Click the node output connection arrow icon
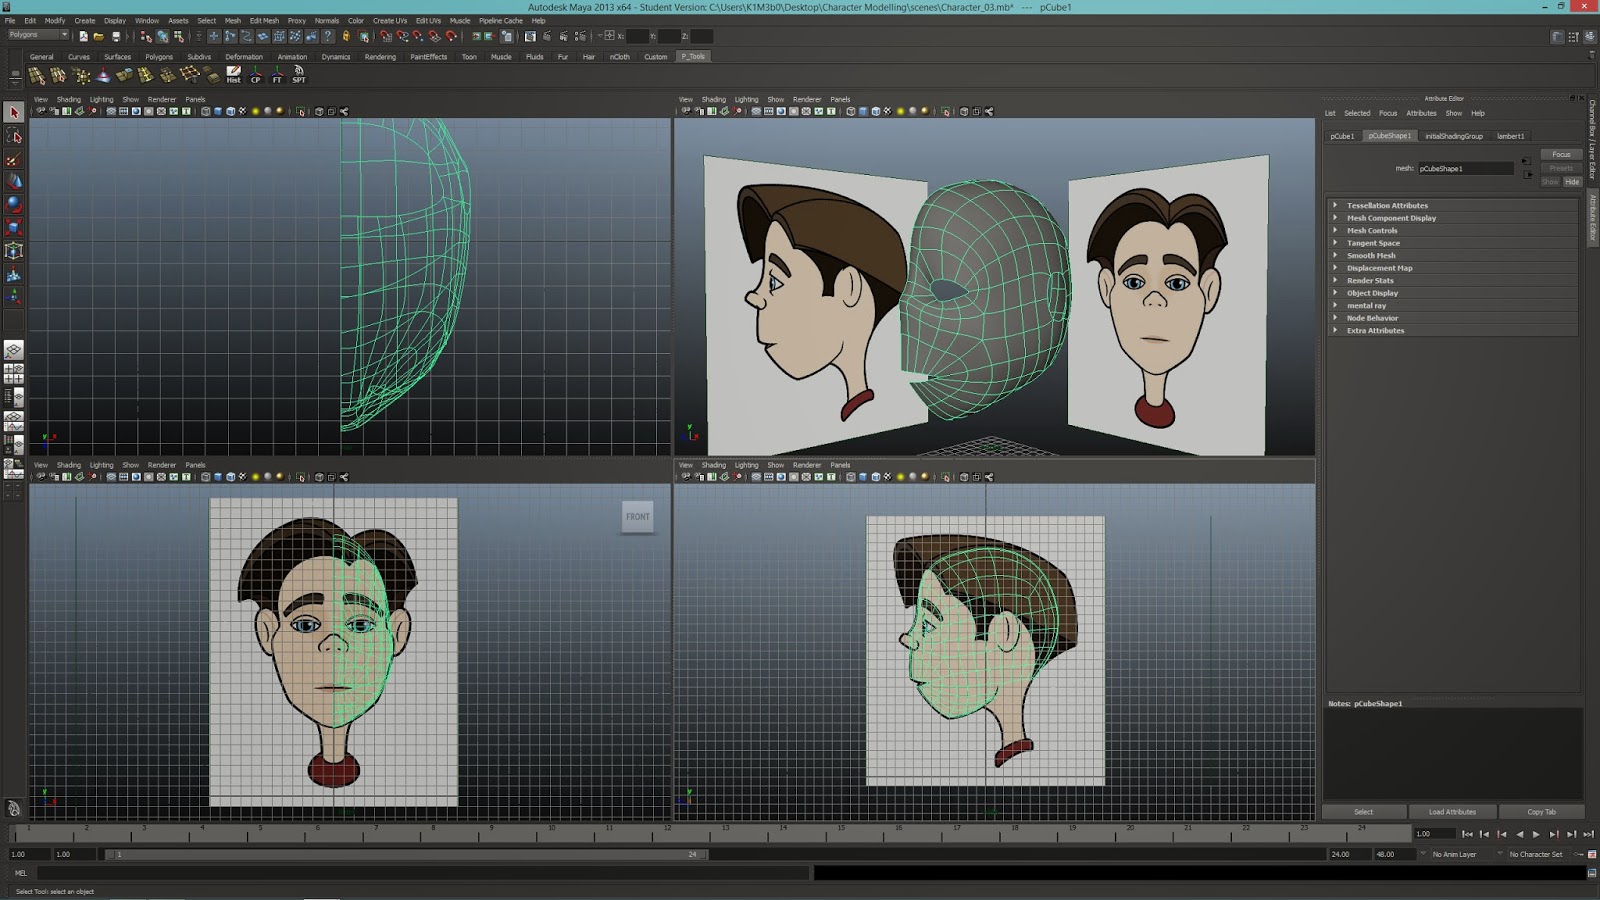The height and width of the screenshot is (900, 1600). pyautogui.click(x=1526, y=174)
